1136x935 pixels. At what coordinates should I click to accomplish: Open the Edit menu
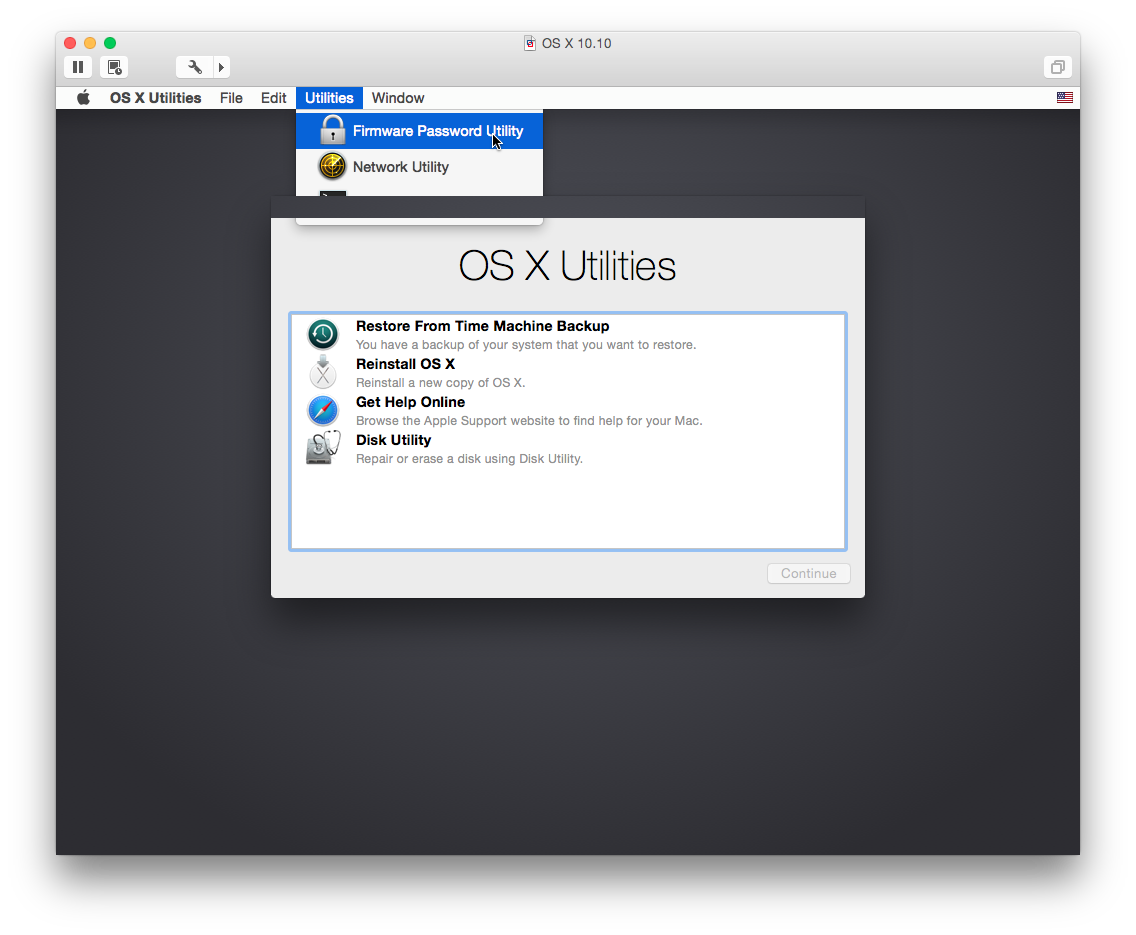point(273,98)
